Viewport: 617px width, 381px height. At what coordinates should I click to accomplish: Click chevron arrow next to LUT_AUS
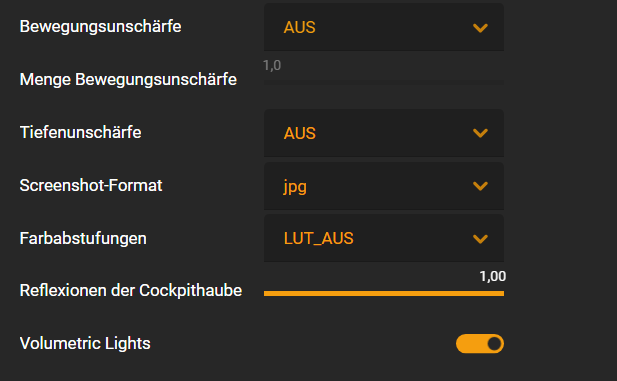tap(480, 239)
